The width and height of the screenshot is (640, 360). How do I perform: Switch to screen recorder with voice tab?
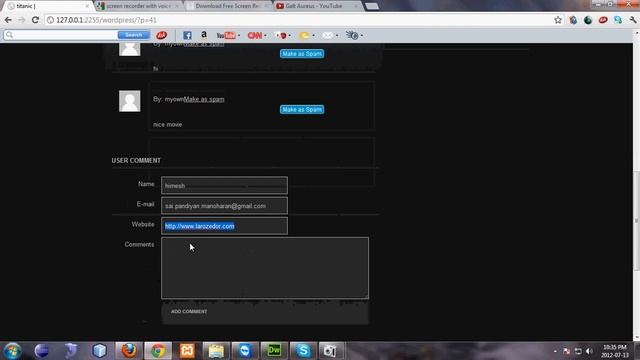[139, 6]
